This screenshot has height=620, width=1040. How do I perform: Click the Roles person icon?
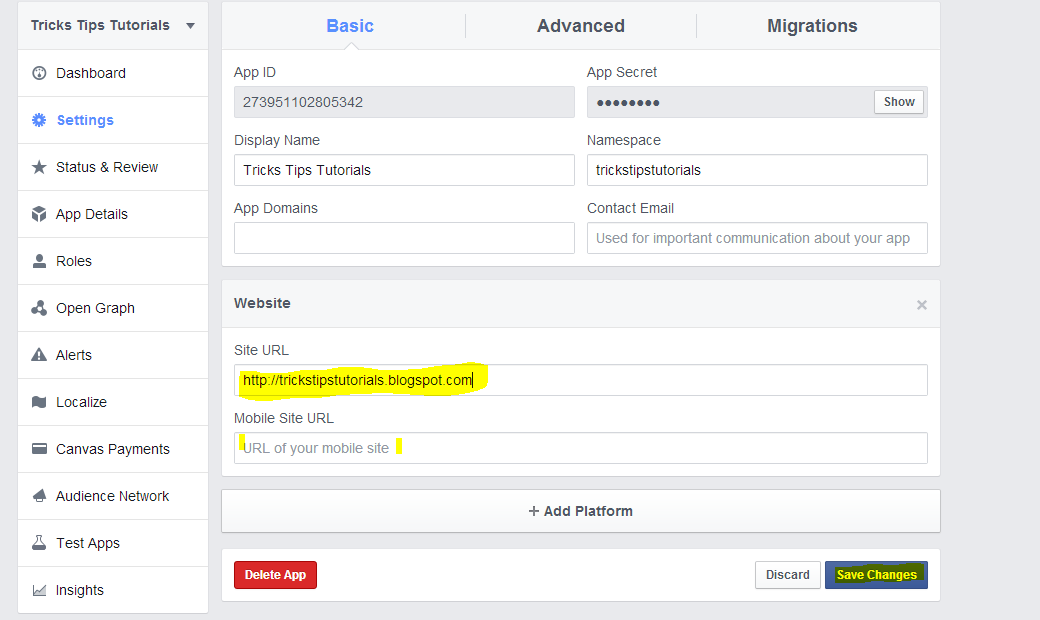coord(39,261)
